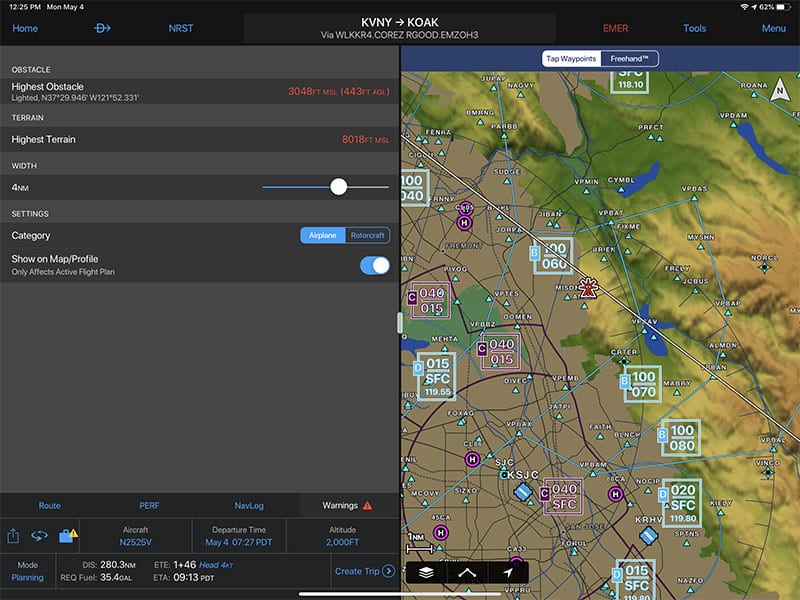The image size is (800, 600).
Task: Open the briefcase weight alert icon
Action: [68, 536]
